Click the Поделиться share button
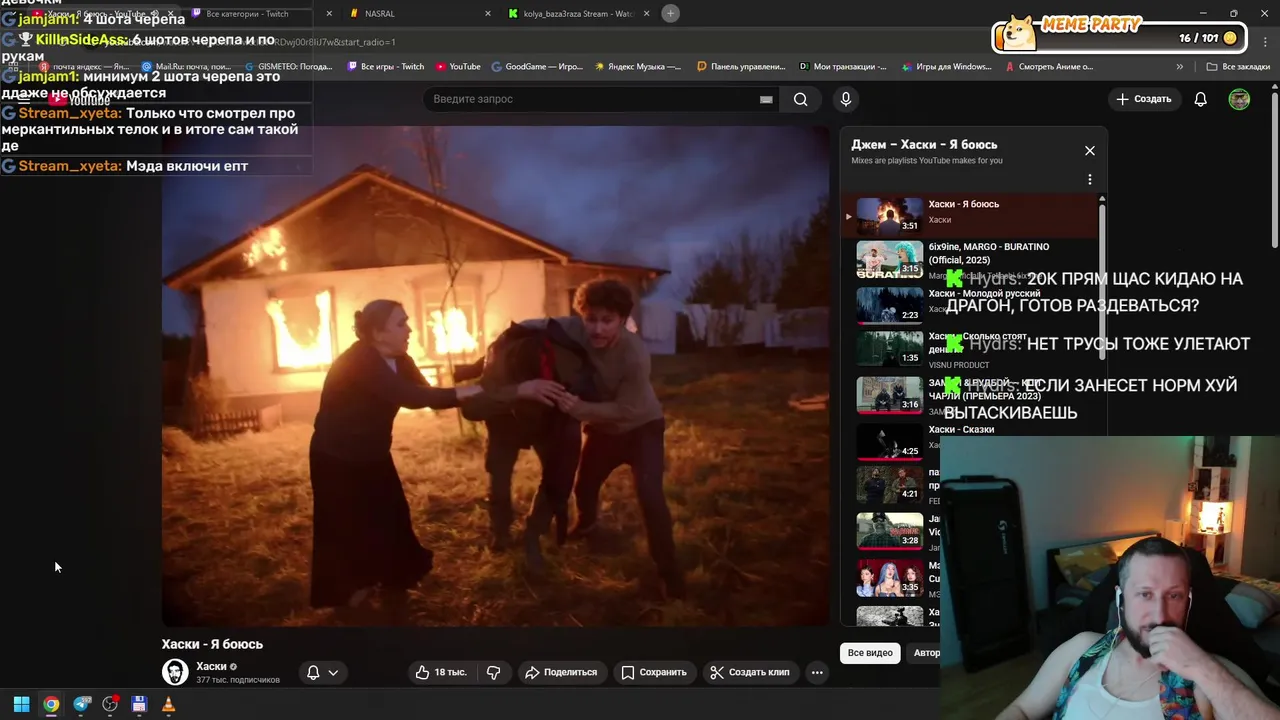 click(561, 672)
